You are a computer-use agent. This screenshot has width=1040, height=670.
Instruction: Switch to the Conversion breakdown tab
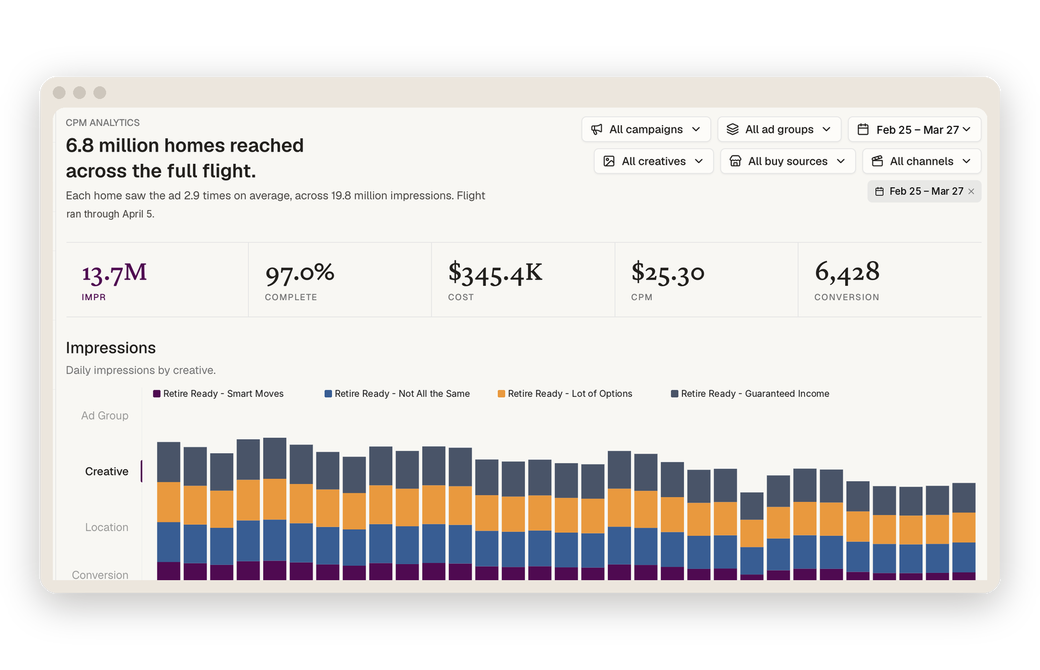click(100, 574)
